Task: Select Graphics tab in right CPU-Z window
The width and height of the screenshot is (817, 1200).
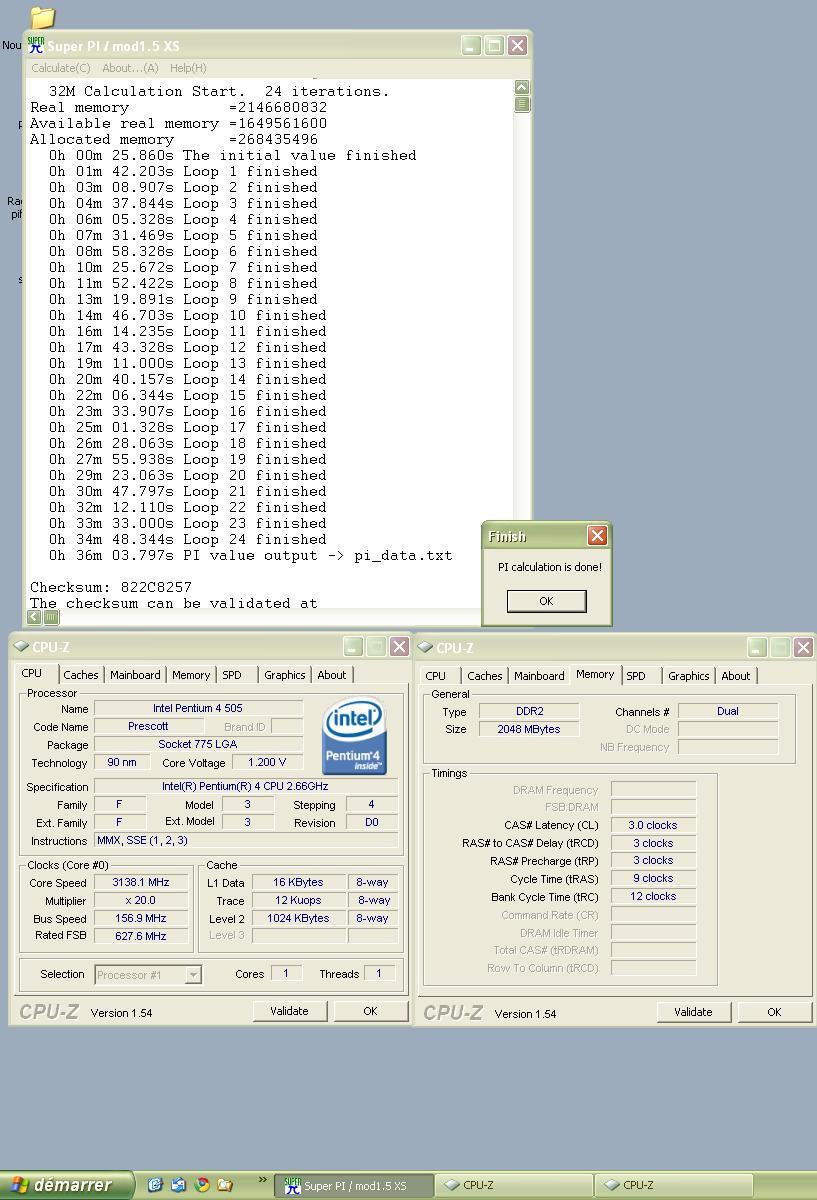Action: pos(689,676)
